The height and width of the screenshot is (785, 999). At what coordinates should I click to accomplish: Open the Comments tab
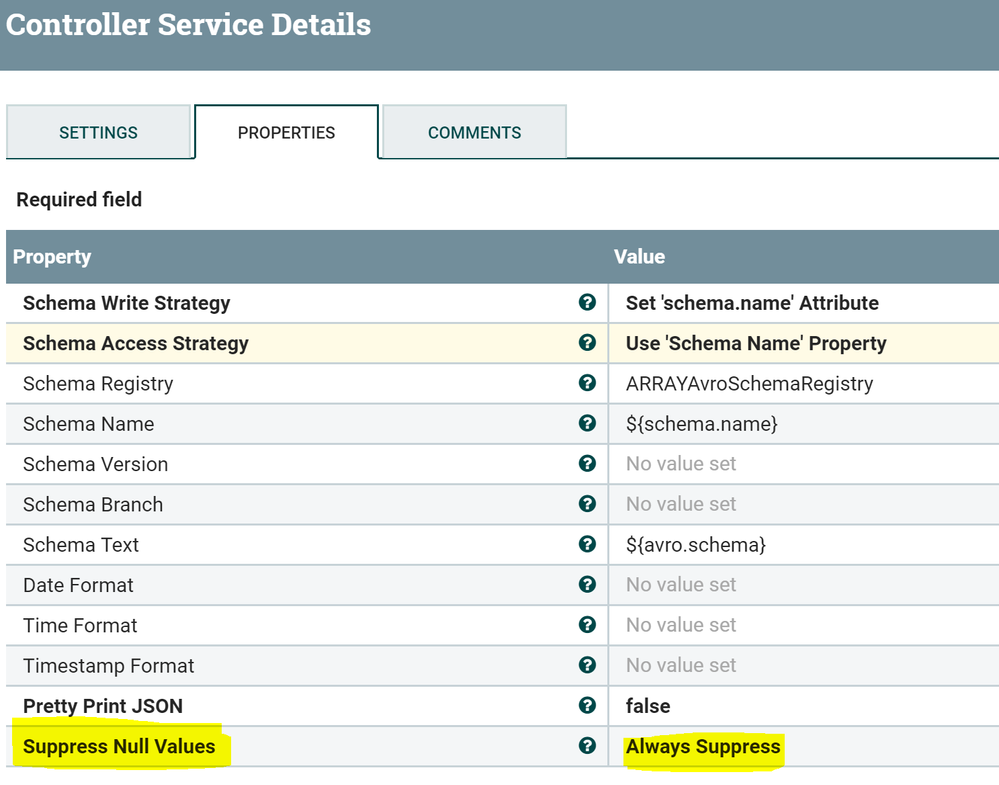[474, 132]
